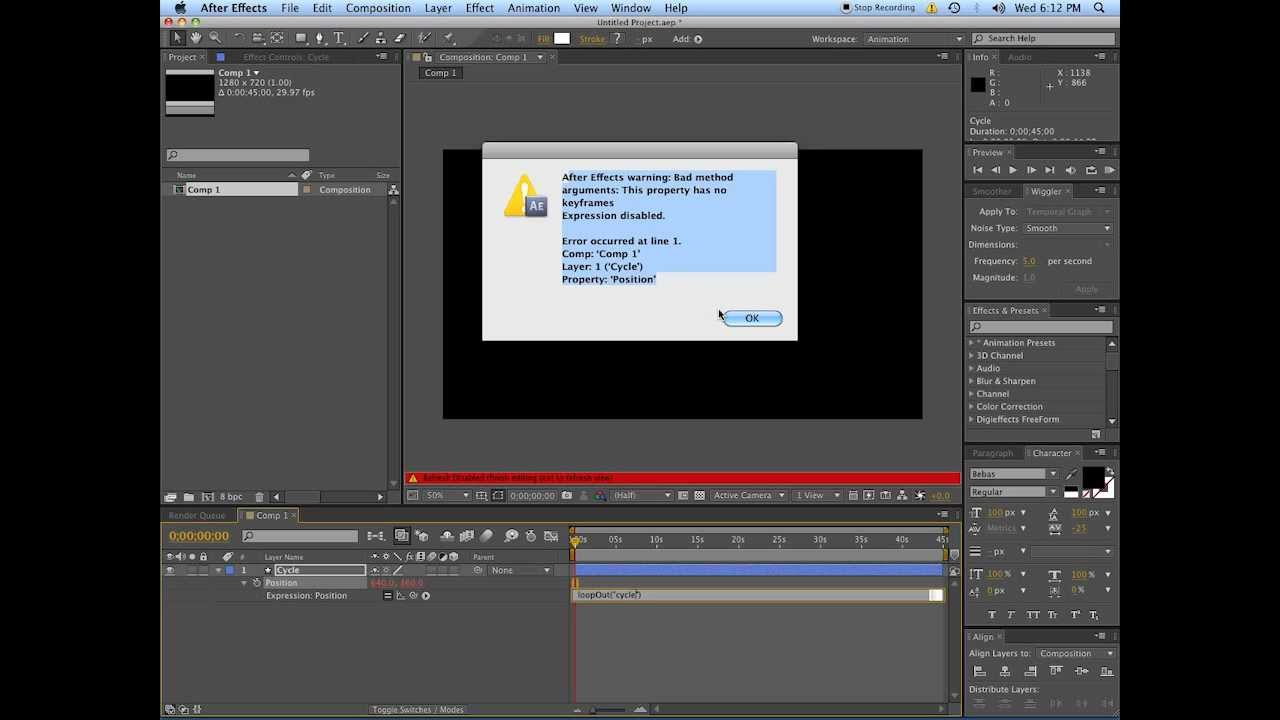Toggle expression enable switch for Position

(388, 596)
